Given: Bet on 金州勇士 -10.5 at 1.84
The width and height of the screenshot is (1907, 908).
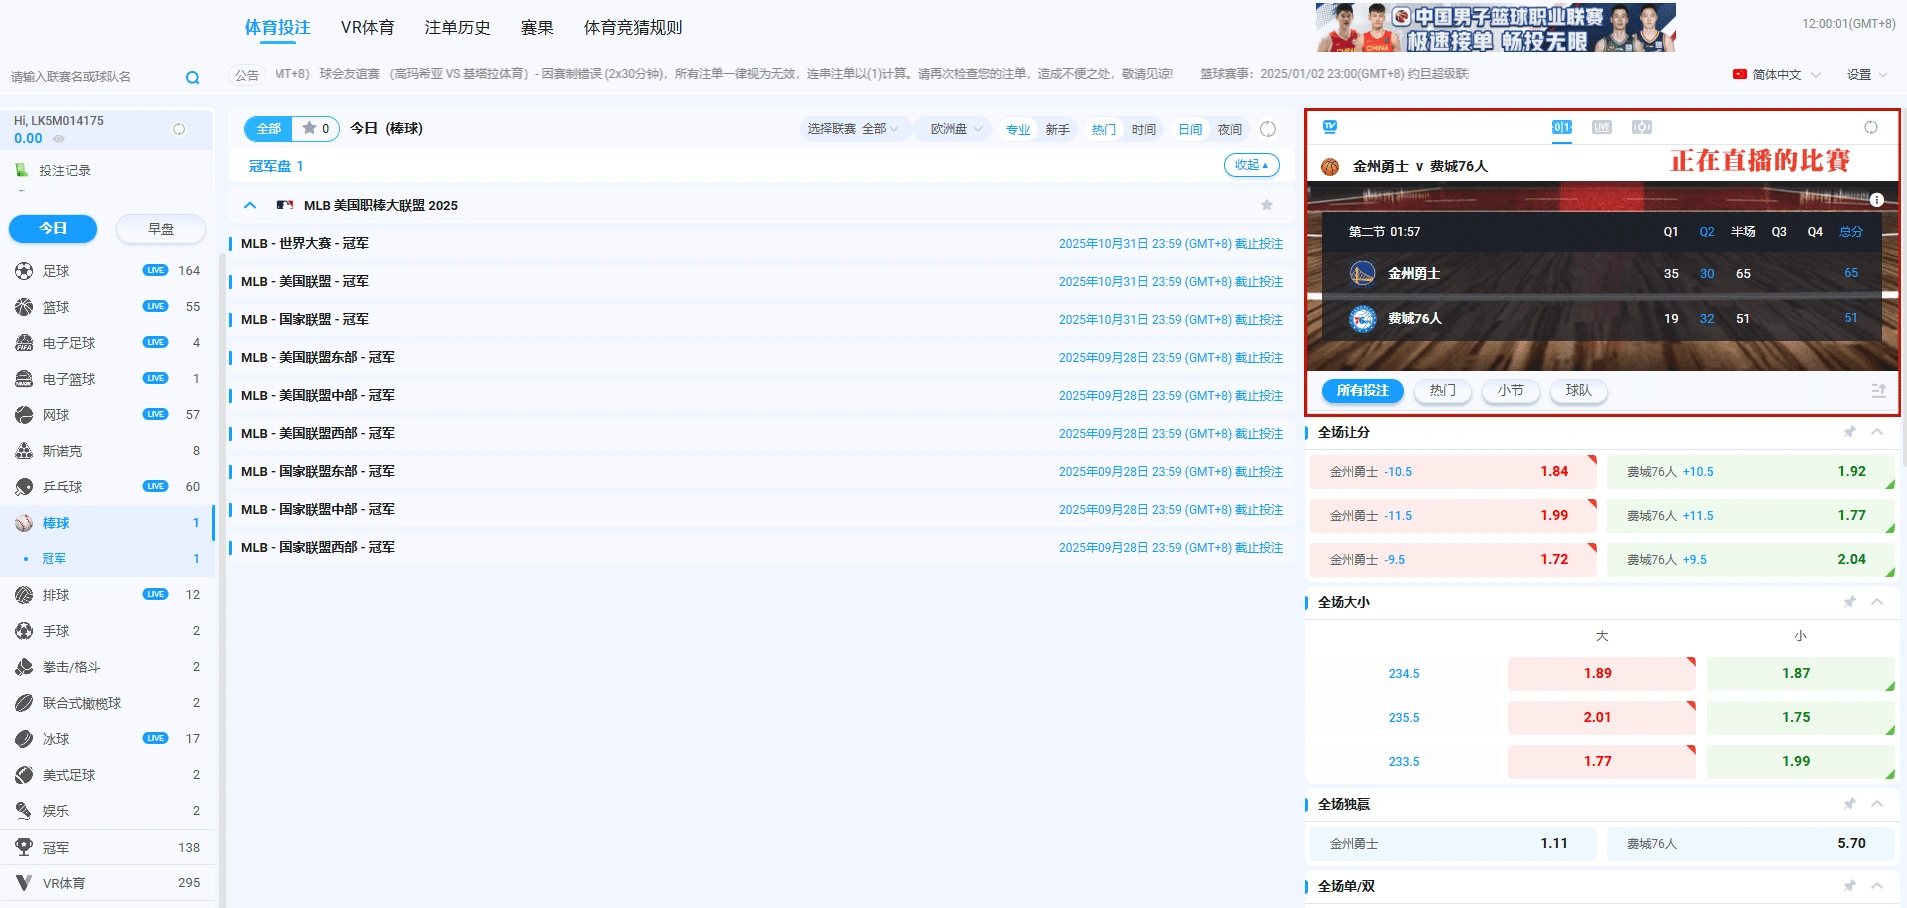Looking at the screenshot, I should tap(1452, 472).
